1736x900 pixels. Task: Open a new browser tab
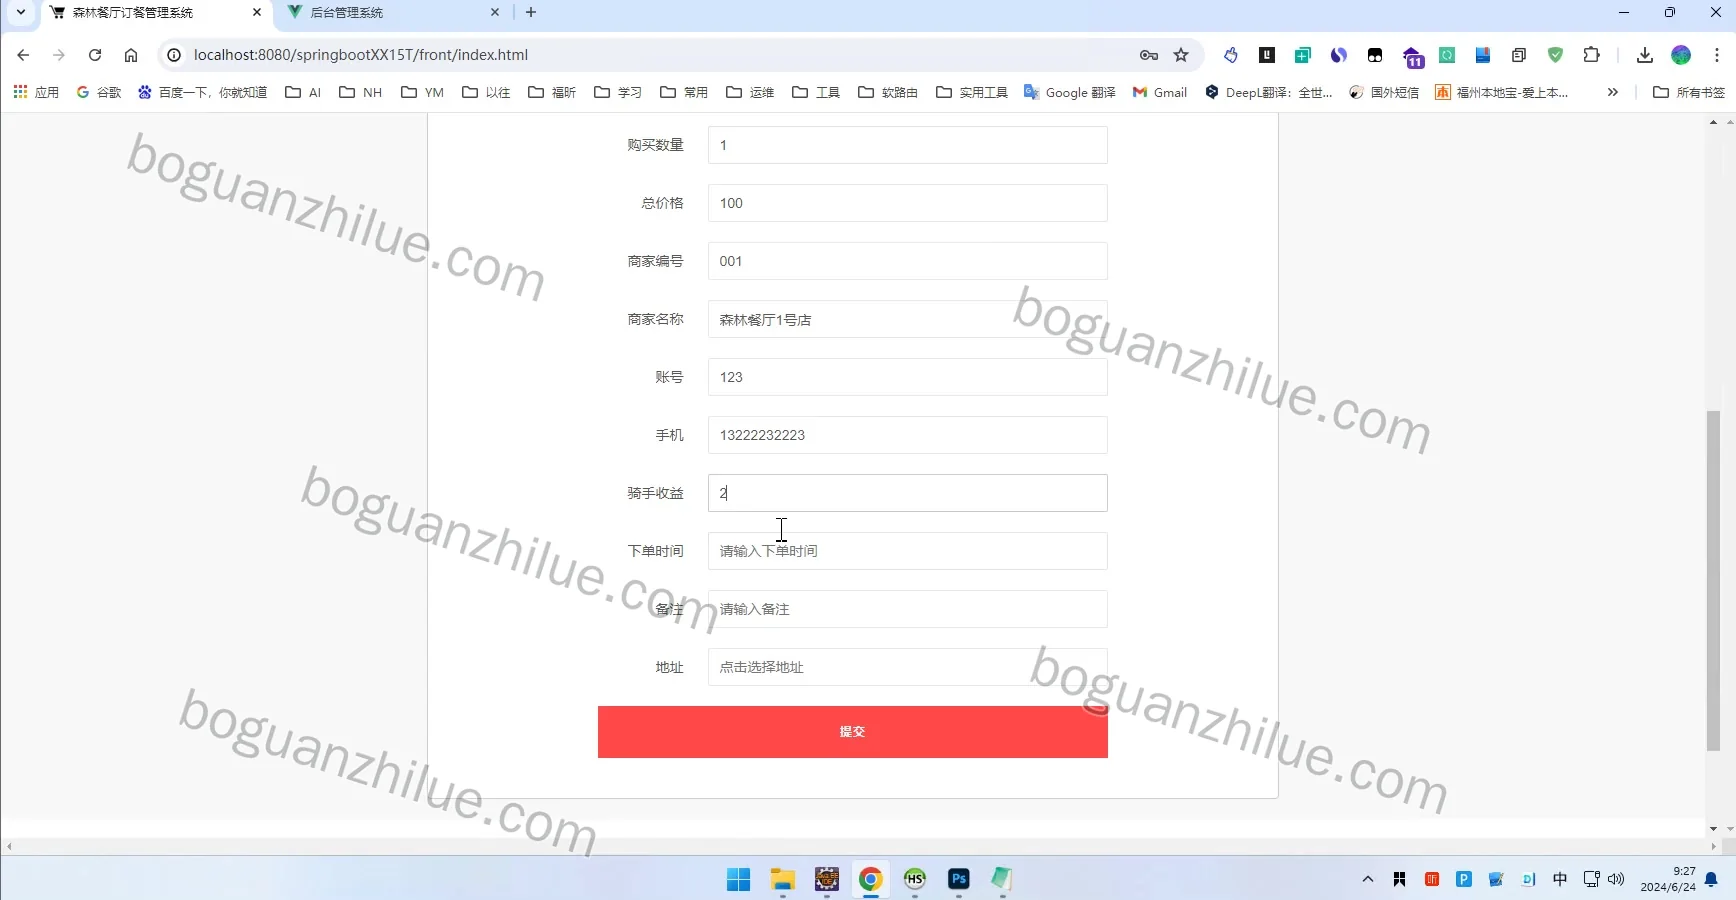531,13
